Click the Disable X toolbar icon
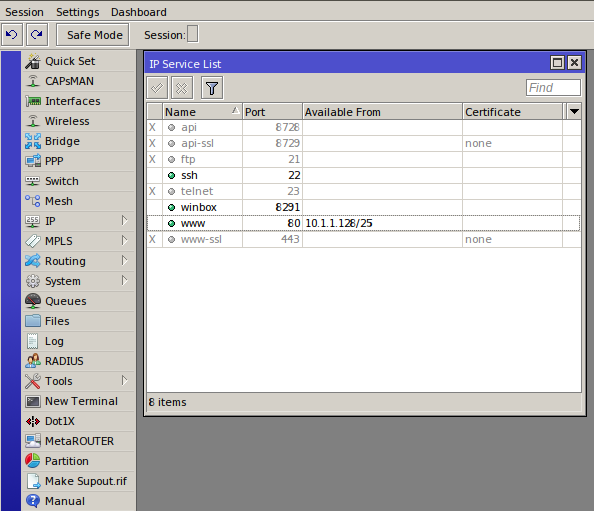The image size is (594, 511). [182, 88]
